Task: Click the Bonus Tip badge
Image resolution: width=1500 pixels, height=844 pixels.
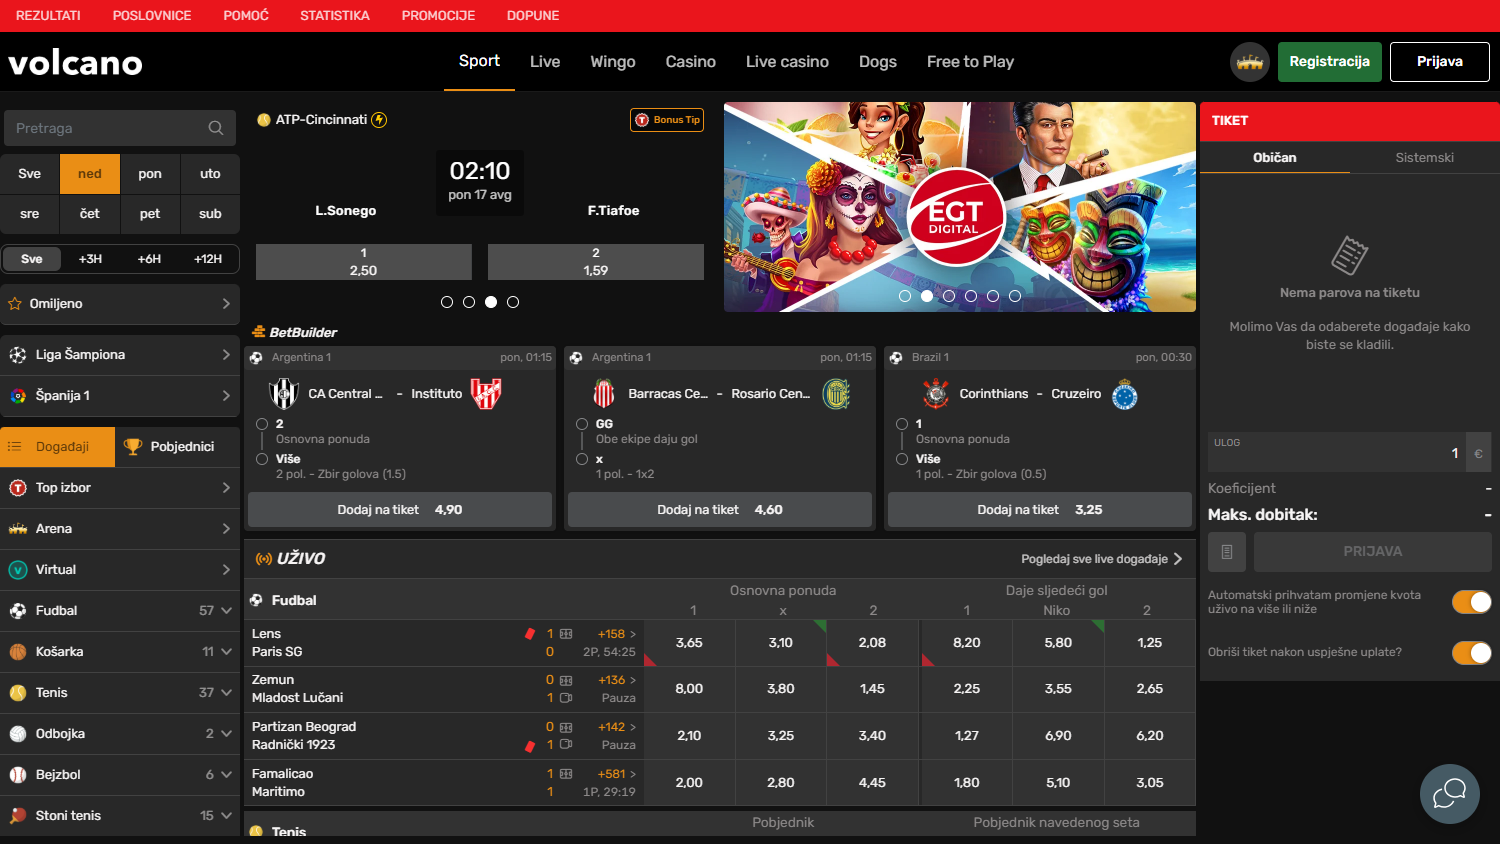Action: [667, 120]
